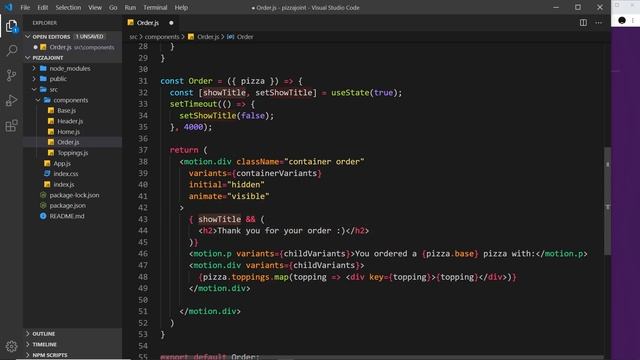Screen dimensions: 640x360
Task: Click the profile avatar in the browser window
Action: (622, 20)
